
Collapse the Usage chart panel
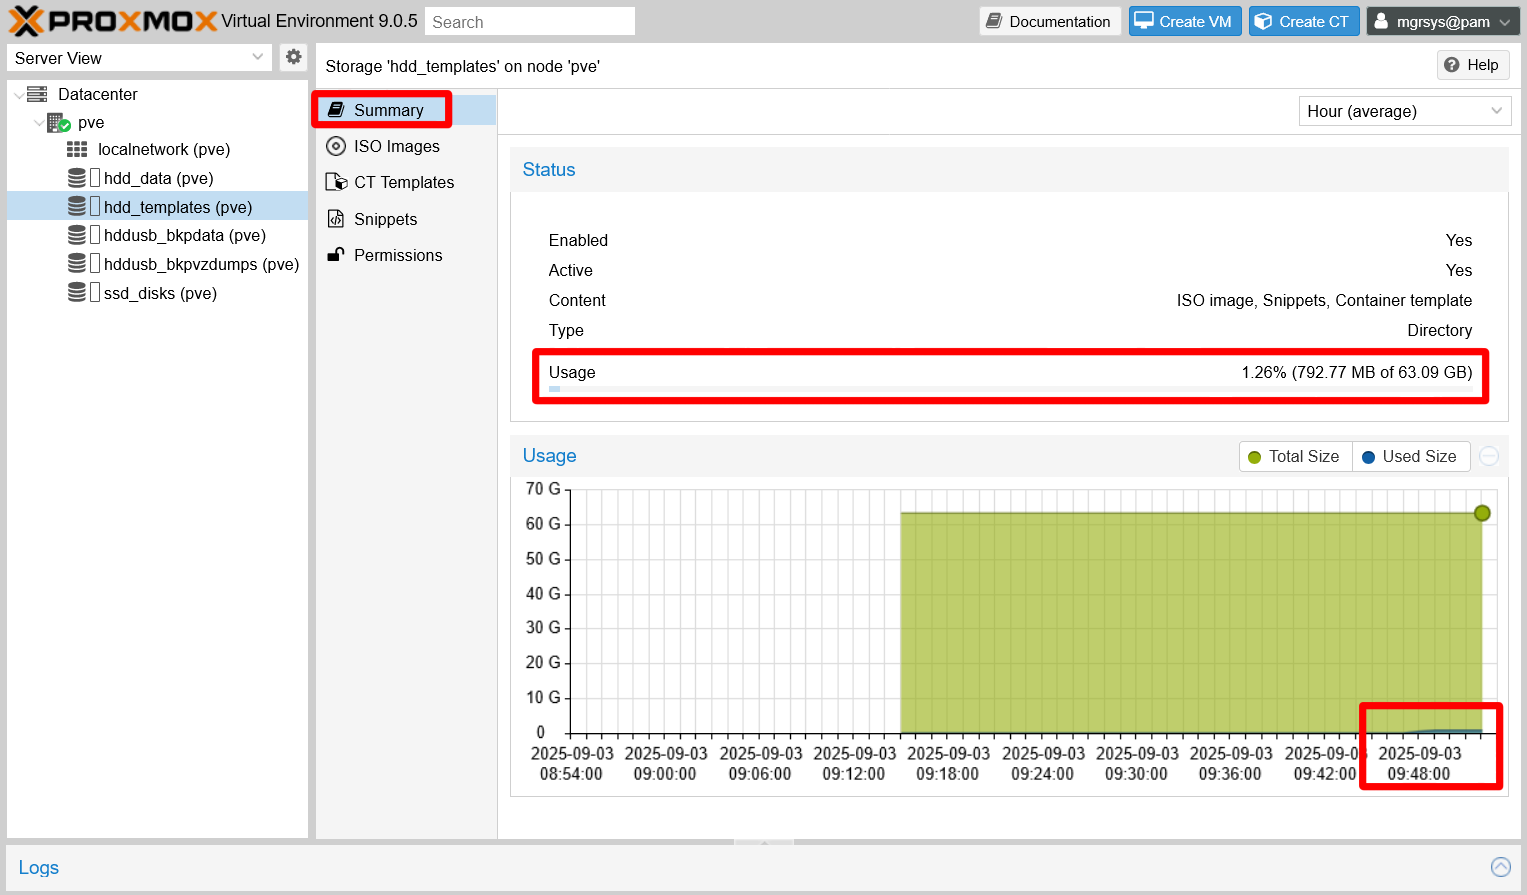tap(1489, 455)
